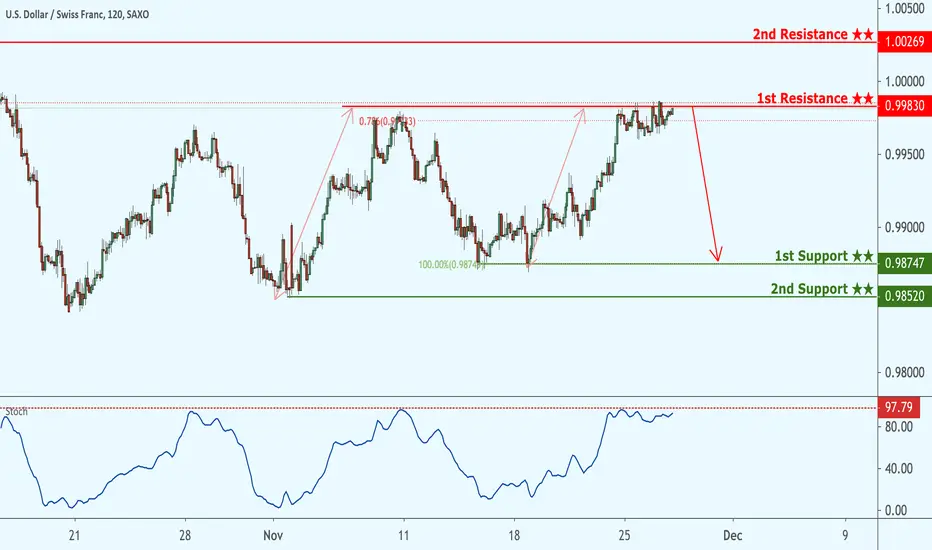Click the green 0.98747 price tag
Image resolution: width=932 pixels, height=550 pixels.
pos(905,263)
